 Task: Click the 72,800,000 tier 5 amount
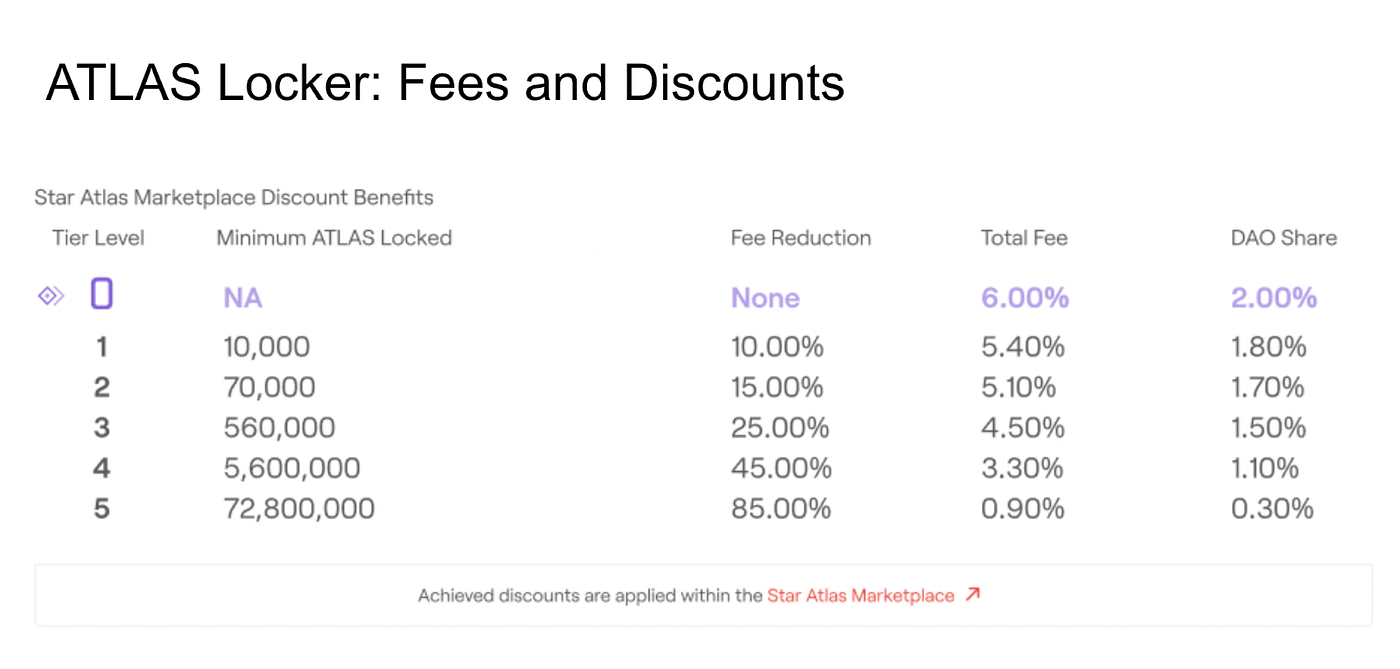299,508
